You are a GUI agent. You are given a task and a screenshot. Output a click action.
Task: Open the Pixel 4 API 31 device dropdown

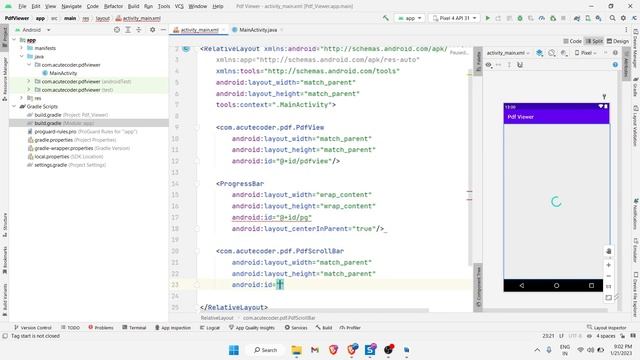pos(454,18)
